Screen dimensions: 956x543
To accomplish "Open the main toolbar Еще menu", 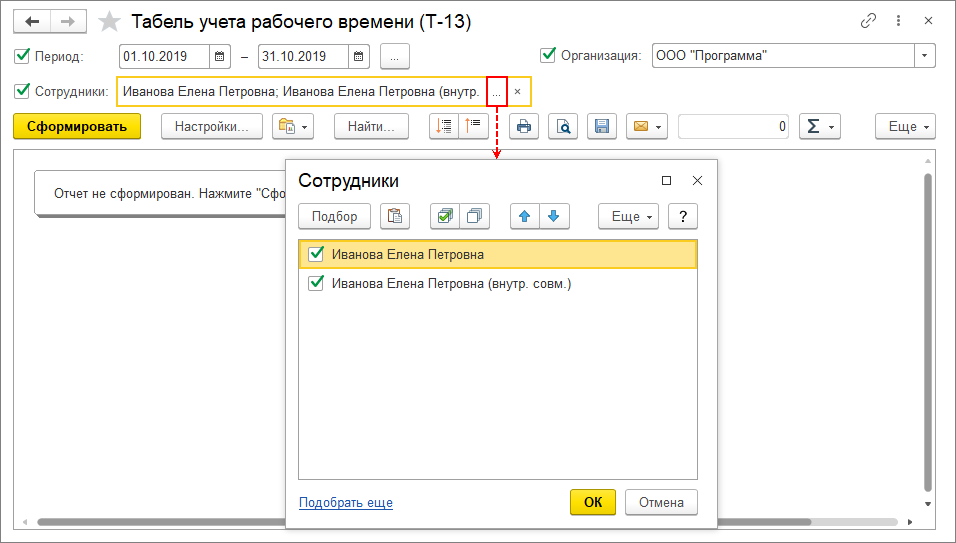I will (905, 127).
